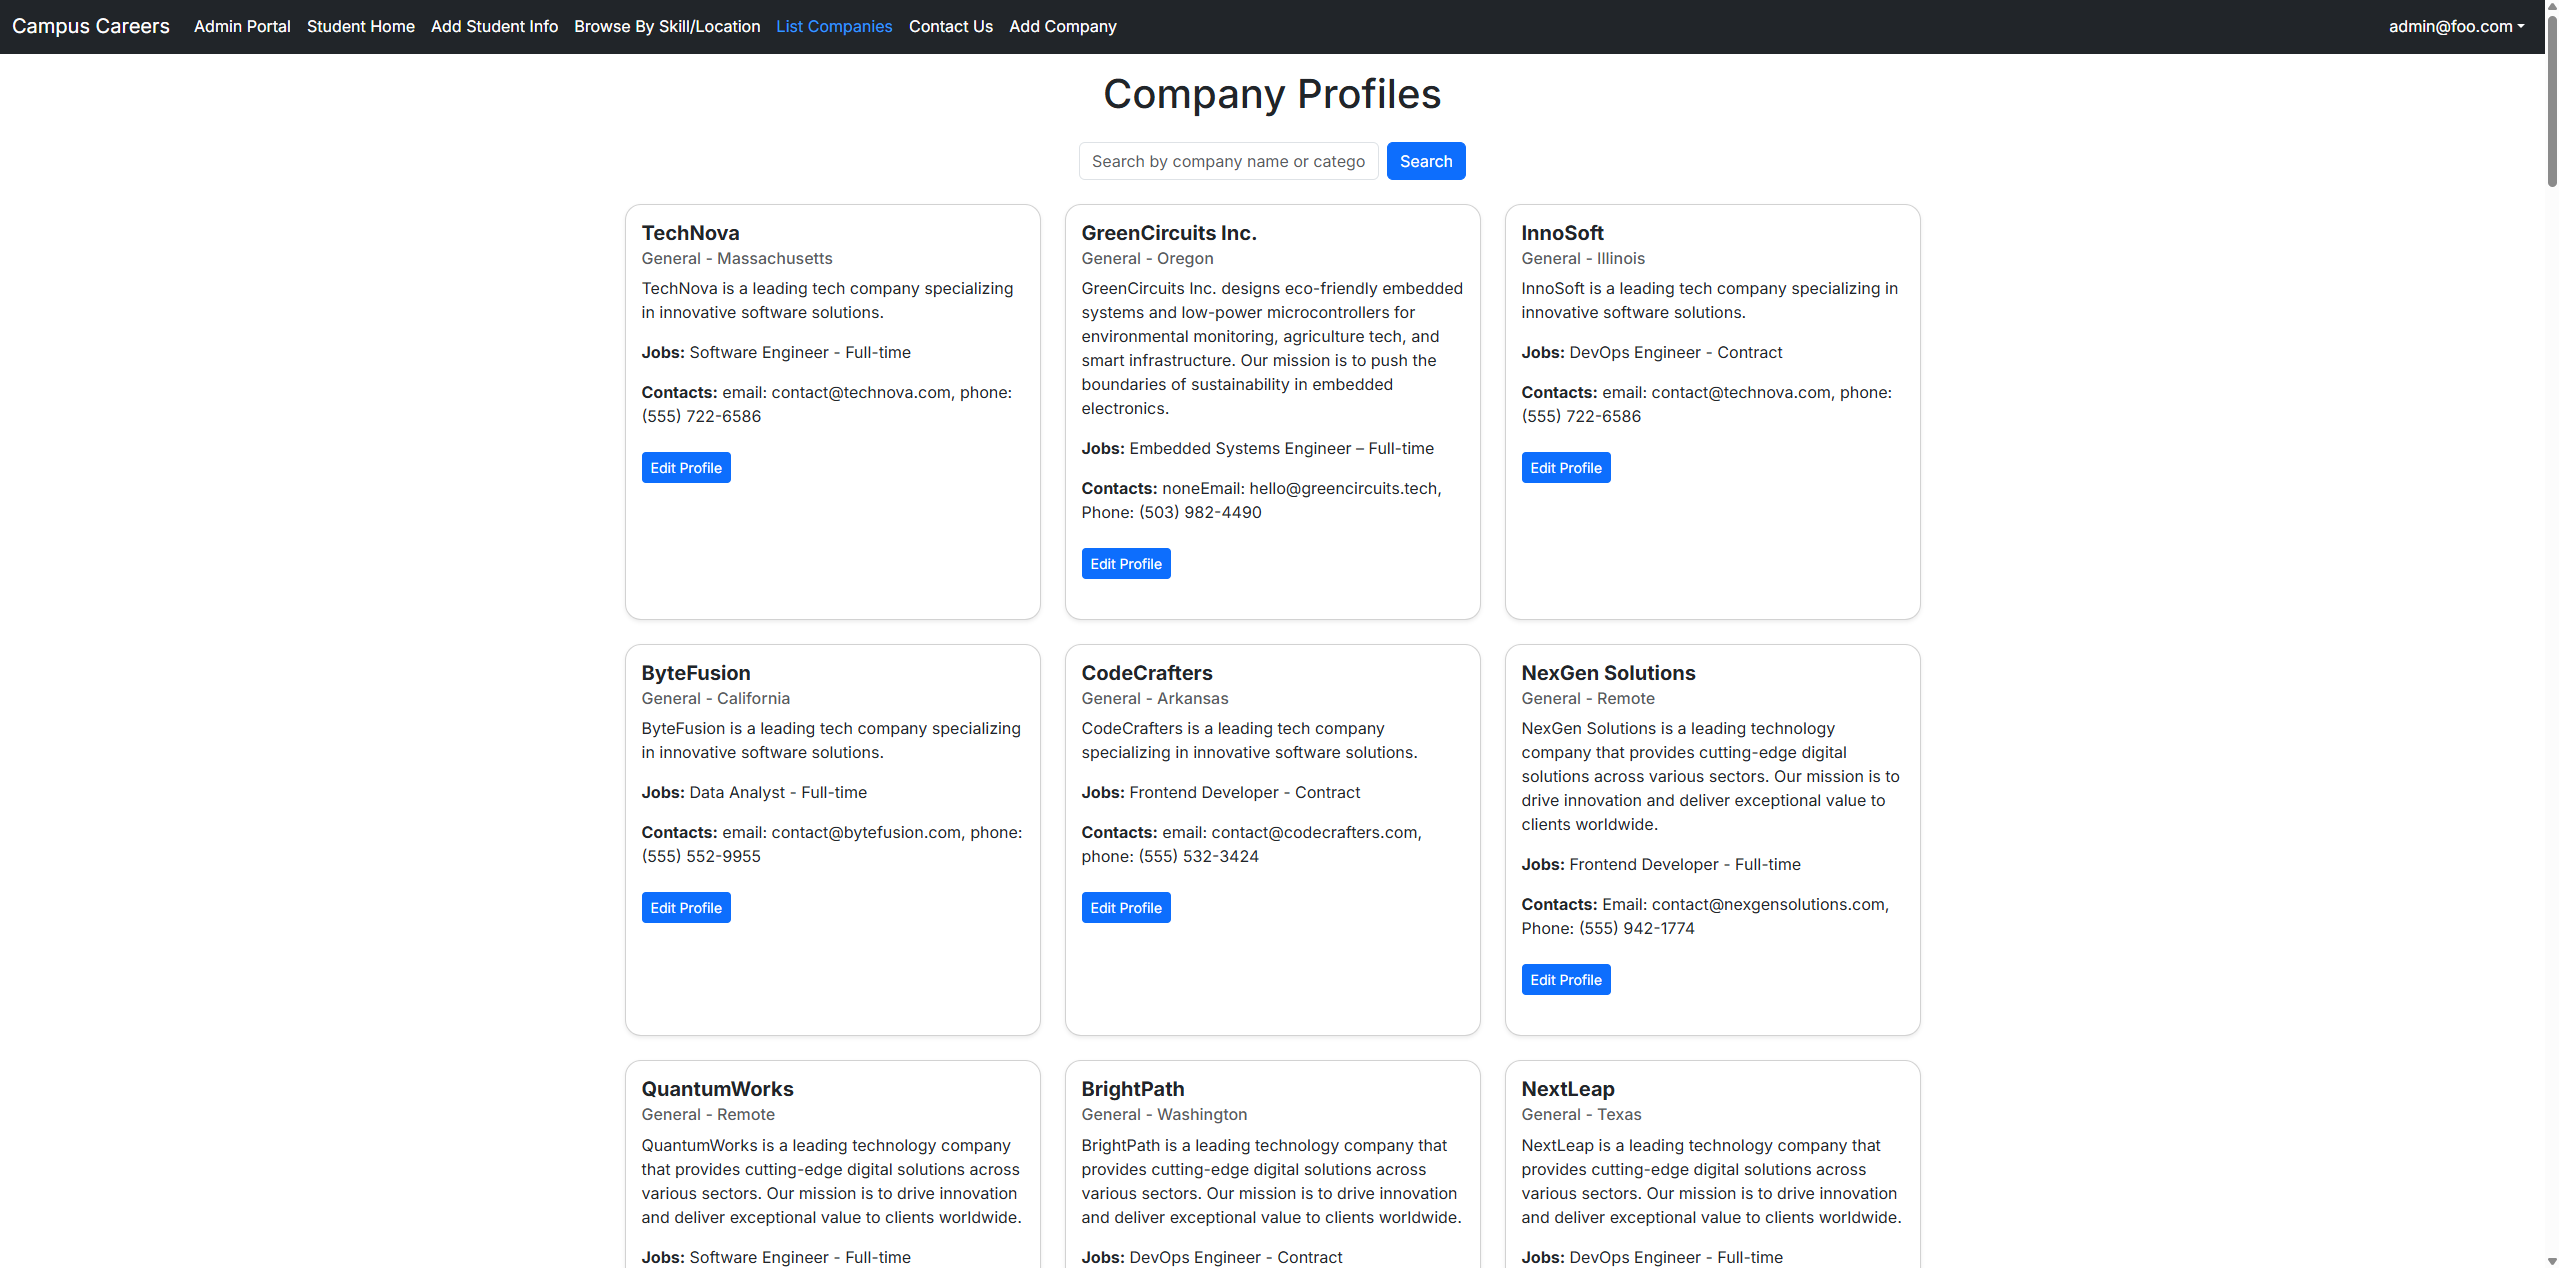The image size is (2559, 1268).
Task: Edit the GreenCircuits Inc. profile
Action: 1126,564
